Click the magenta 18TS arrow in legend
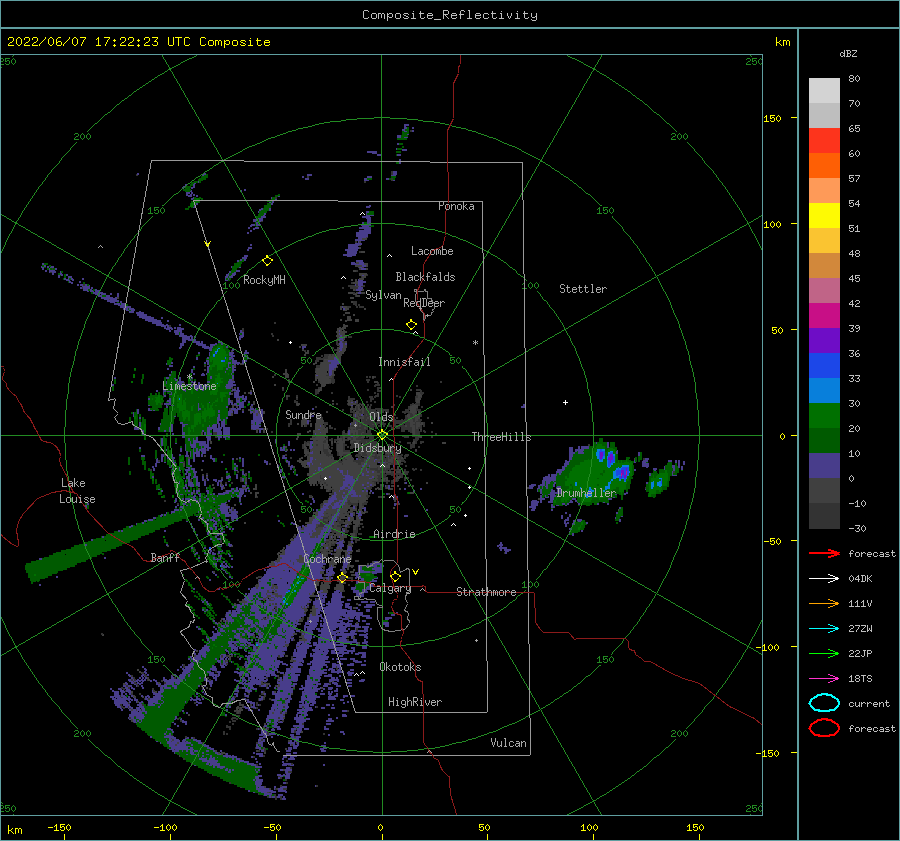 coord(824,679)
